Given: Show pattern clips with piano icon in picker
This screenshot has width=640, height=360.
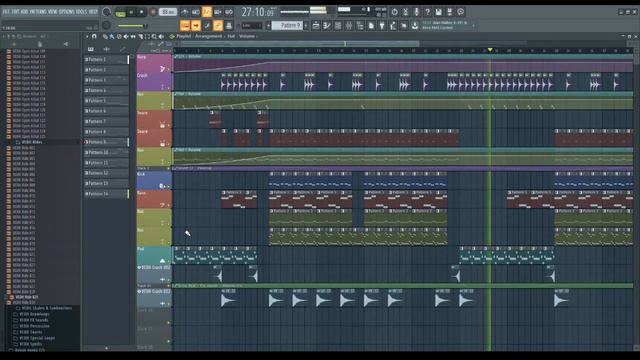Looking at the screenshot, I should click(91, 49).
